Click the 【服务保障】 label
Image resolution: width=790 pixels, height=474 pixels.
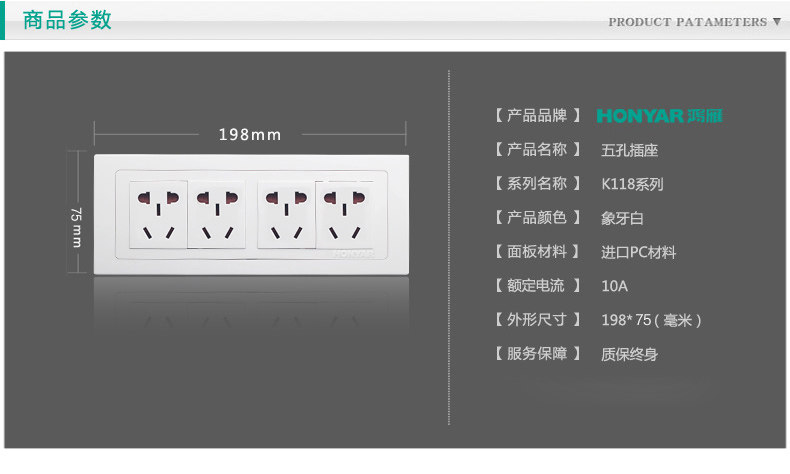537,354
